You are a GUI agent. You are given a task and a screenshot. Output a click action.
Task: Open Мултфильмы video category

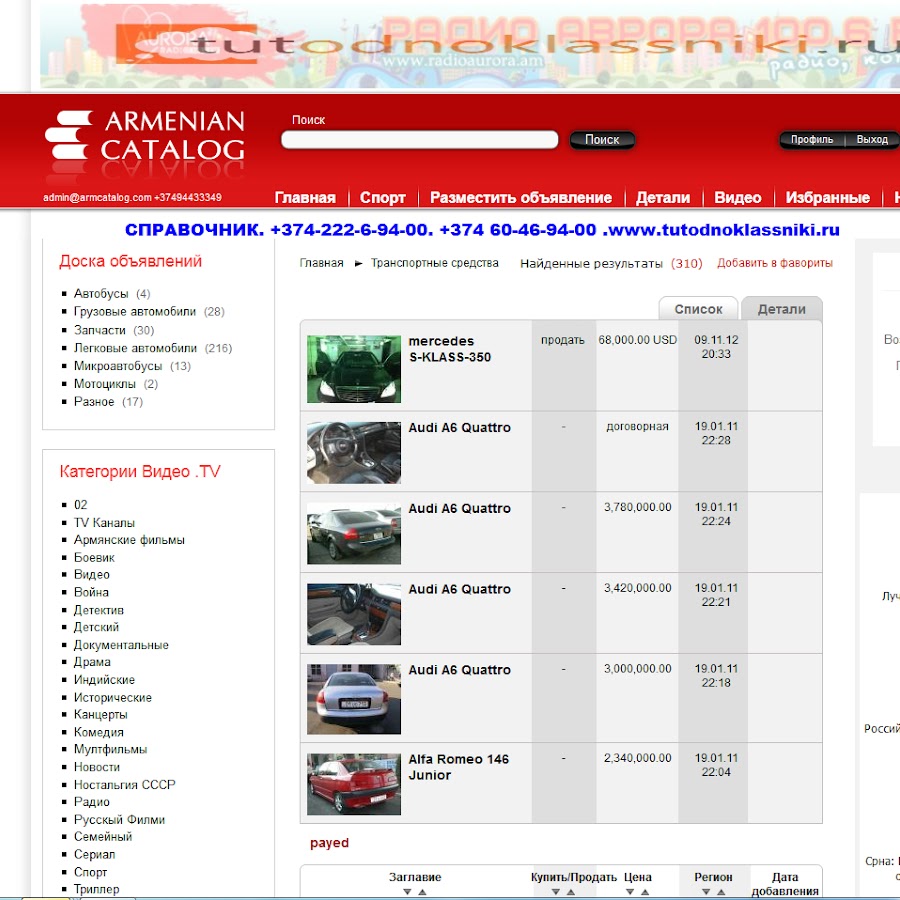tap(110, 749)
